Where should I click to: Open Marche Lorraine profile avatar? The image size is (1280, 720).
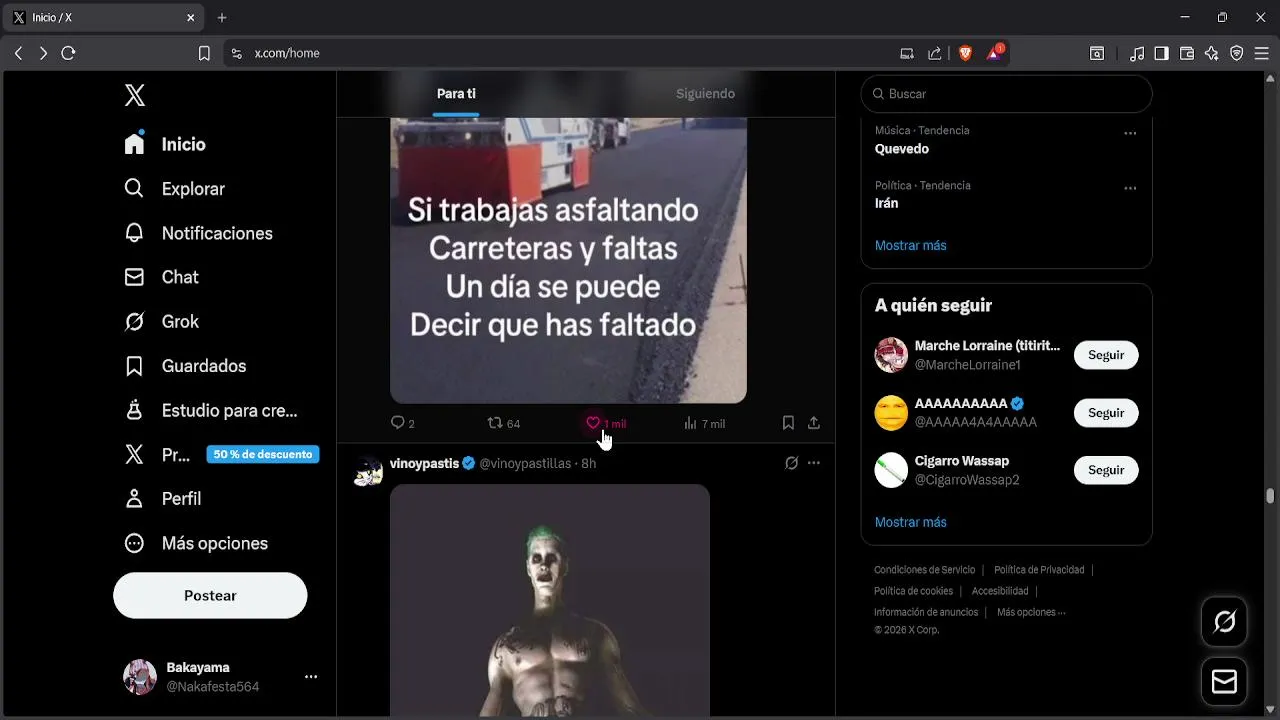[891, 355]
